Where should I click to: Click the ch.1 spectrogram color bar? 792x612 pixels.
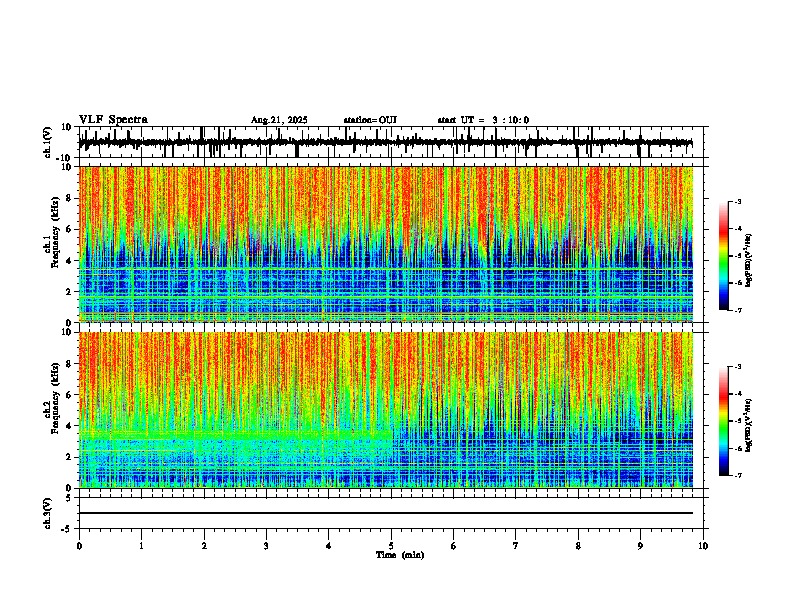724,256
